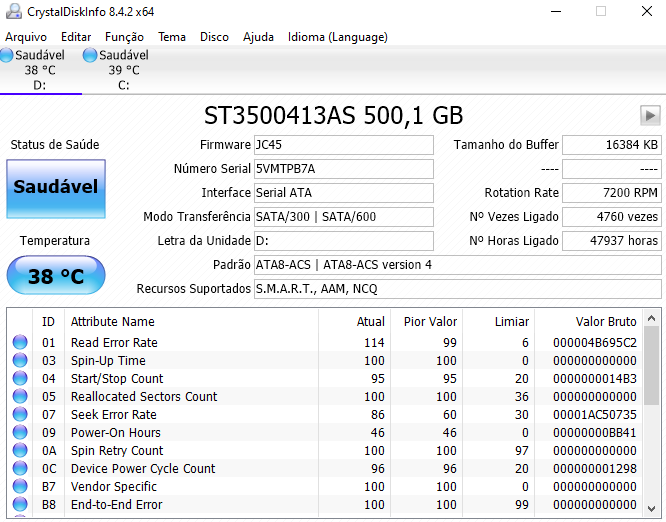Select the Power-On Hours row name

116,432
